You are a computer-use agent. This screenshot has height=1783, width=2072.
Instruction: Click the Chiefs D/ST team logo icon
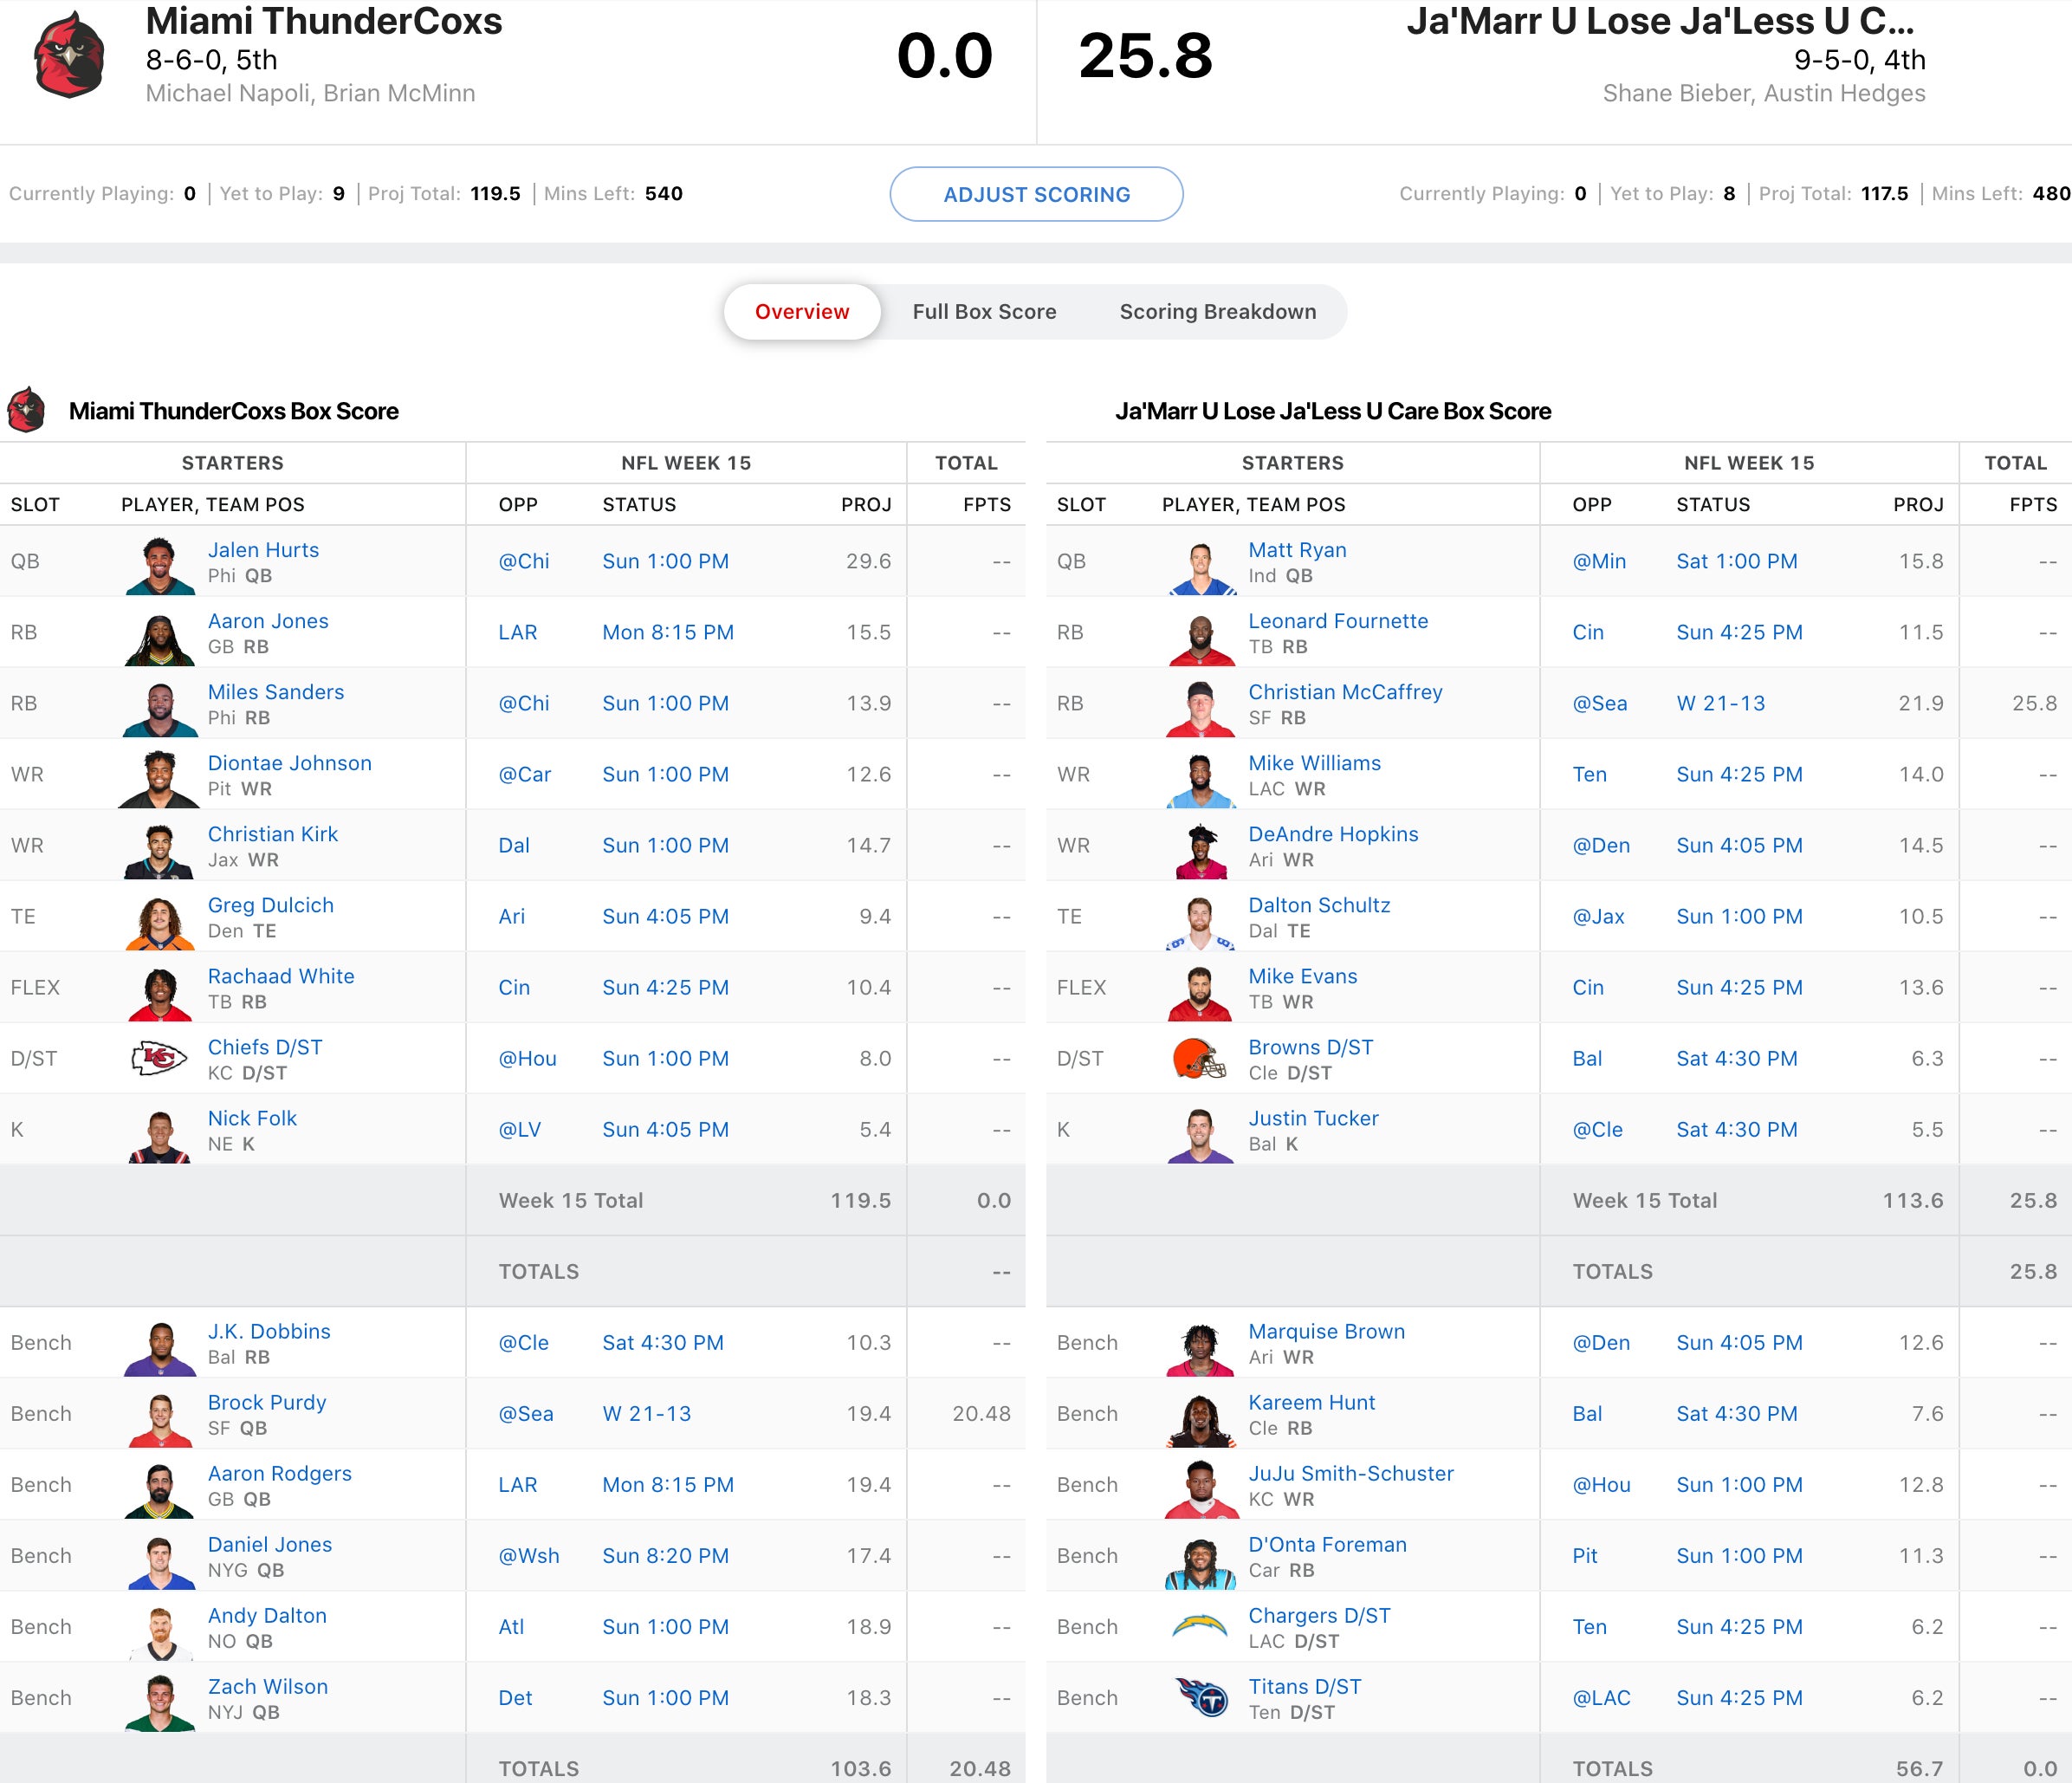[x=159, y=1058]
